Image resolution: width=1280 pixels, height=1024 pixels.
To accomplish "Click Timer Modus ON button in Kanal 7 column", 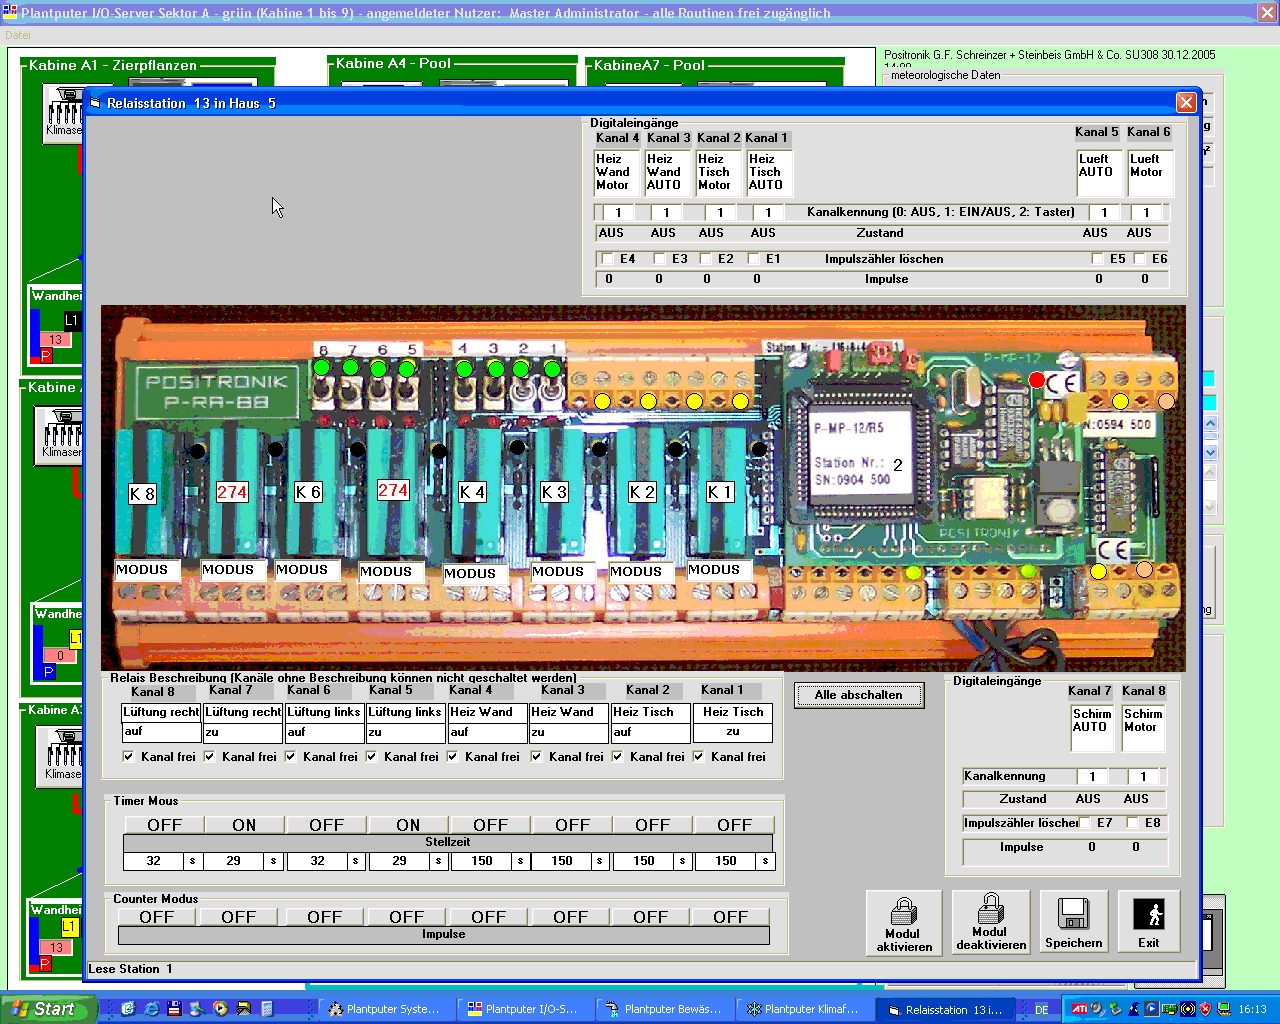I will coord(244,825).
